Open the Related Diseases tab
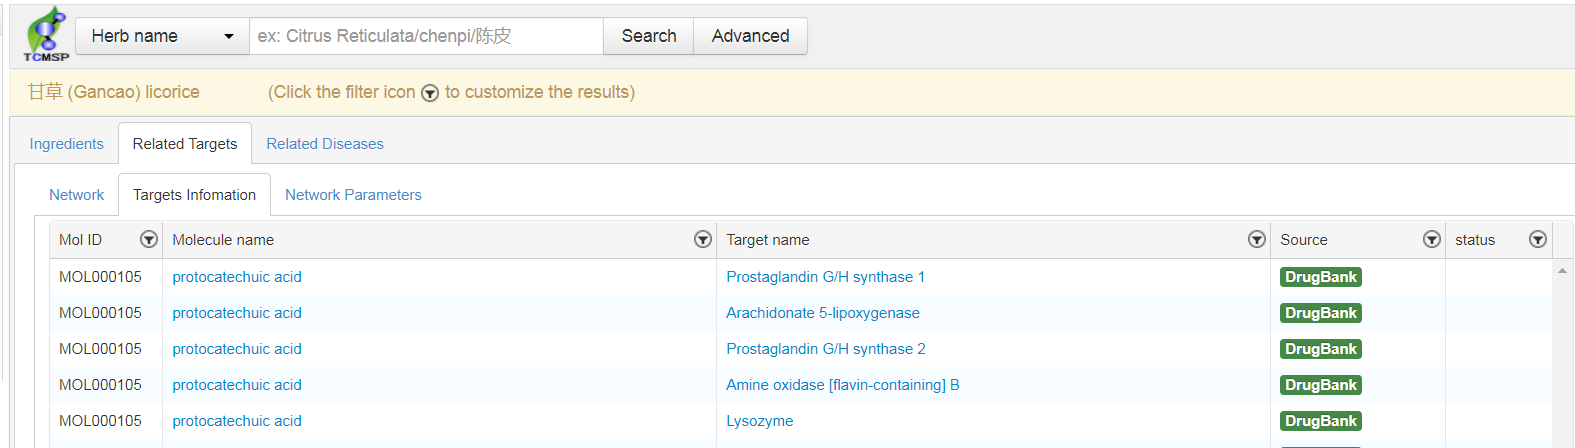 pyautogui.click(x=325, y=144)
